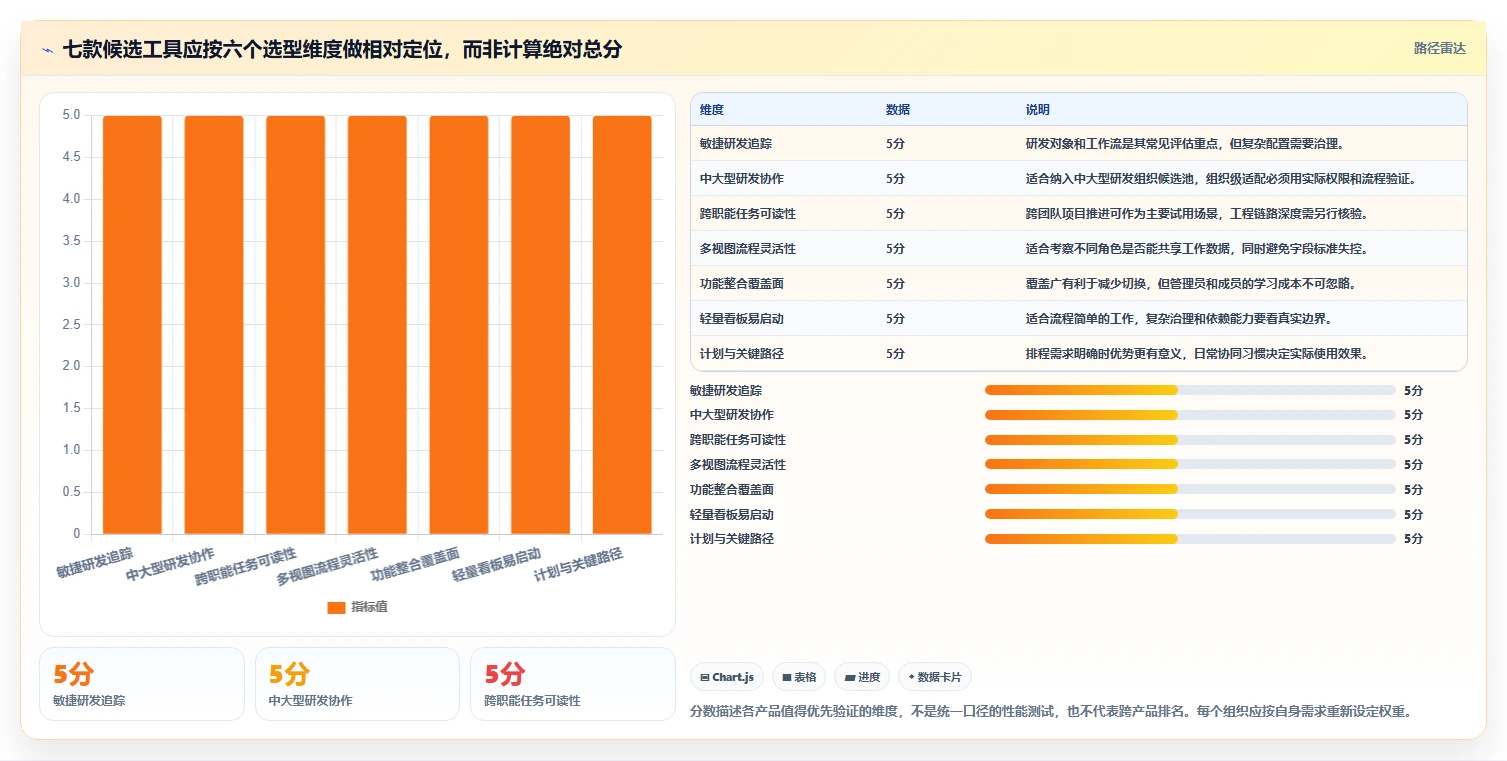Click the 路径雷达 tag in the header

pos(1439,48)
